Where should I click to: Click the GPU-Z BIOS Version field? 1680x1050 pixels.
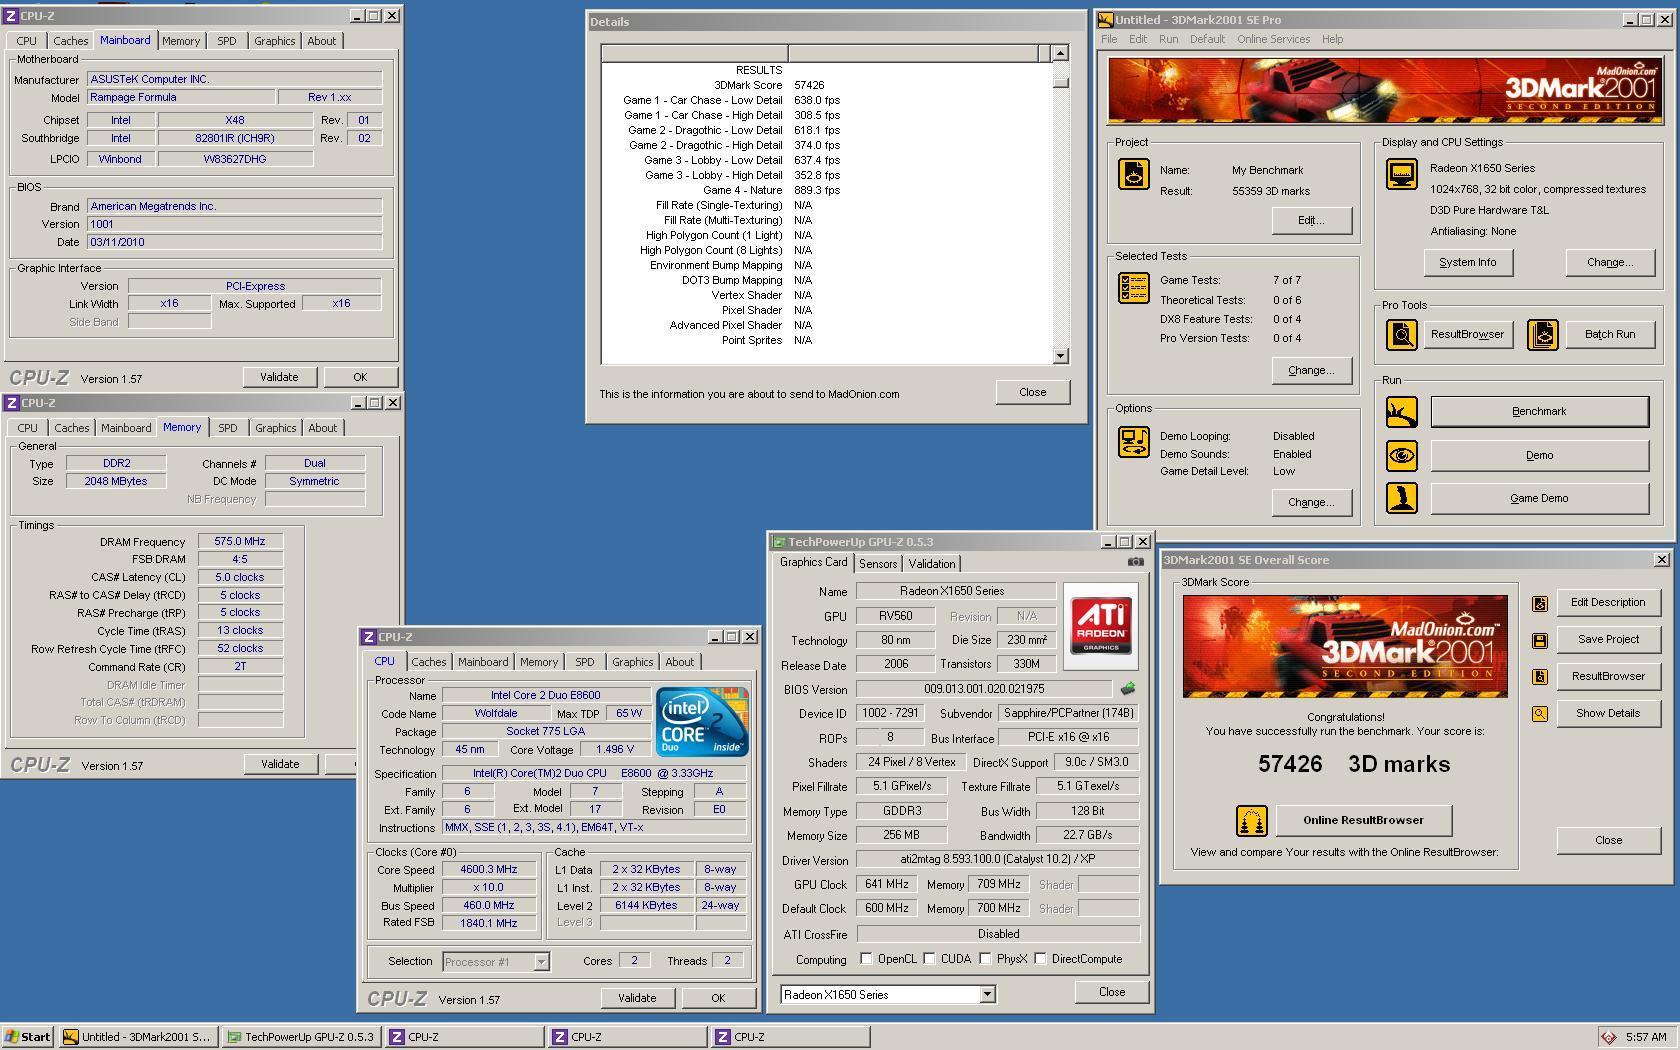click(x=984, y=689)
